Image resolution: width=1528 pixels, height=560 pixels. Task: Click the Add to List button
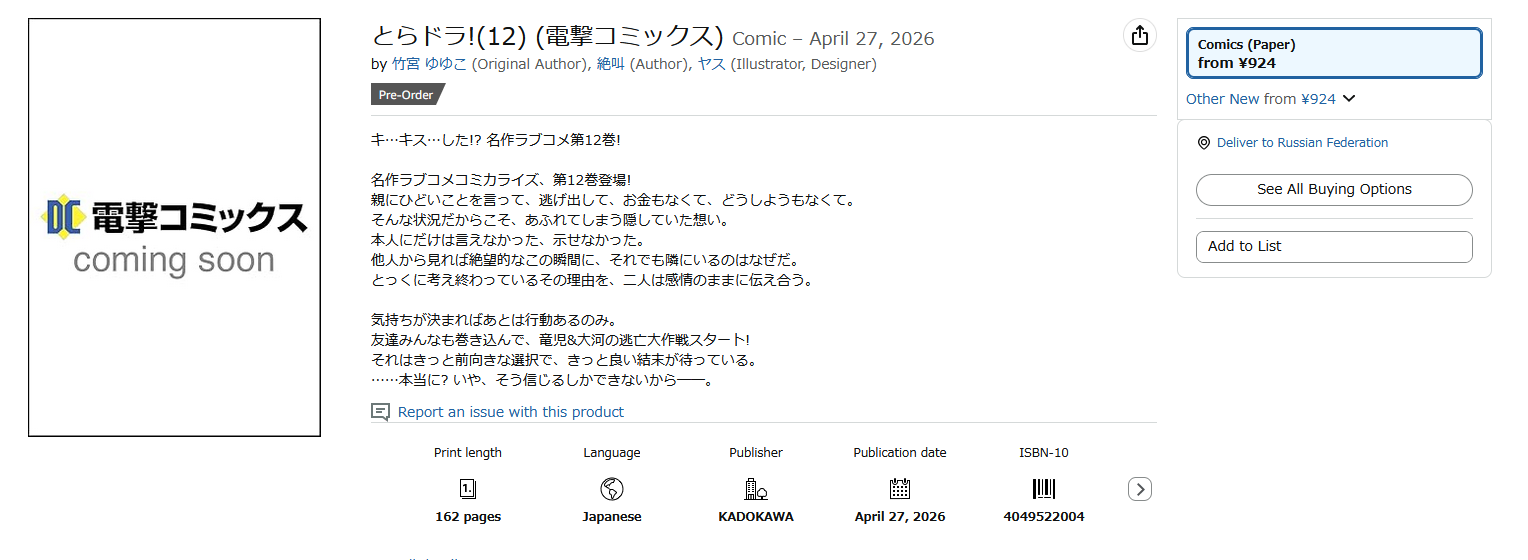(1334, 246)
